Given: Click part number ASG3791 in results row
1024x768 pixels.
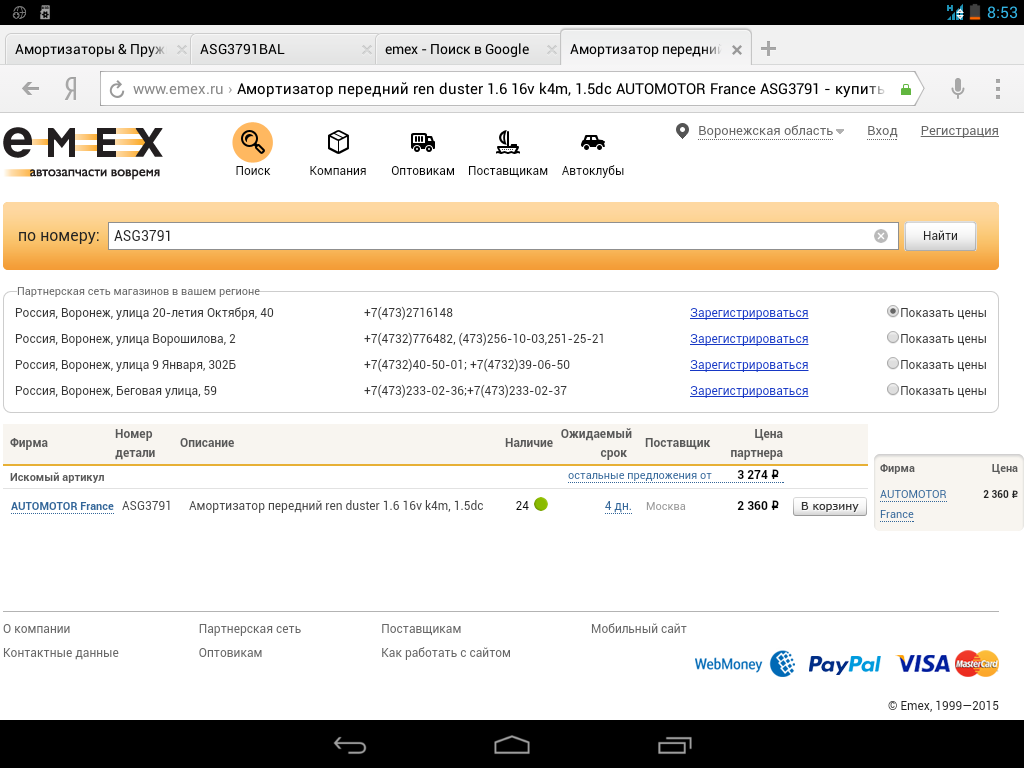Looking at the screenshot, I should pyautogui.click(x=146, y=506).
